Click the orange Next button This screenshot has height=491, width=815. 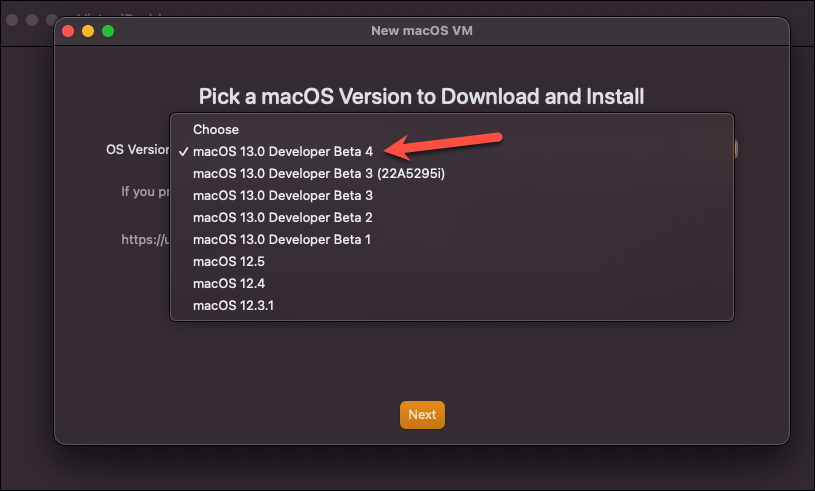coord(422,415)
